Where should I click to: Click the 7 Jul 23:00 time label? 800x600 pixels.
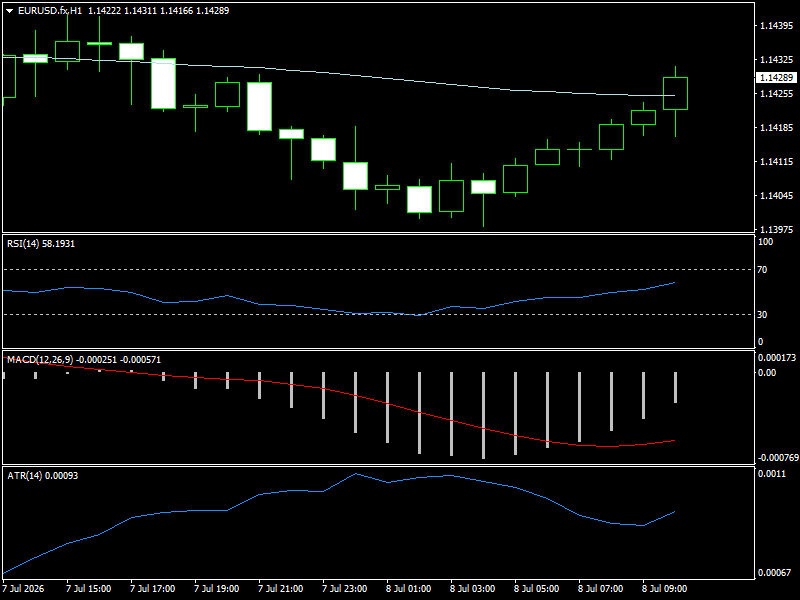345,589
